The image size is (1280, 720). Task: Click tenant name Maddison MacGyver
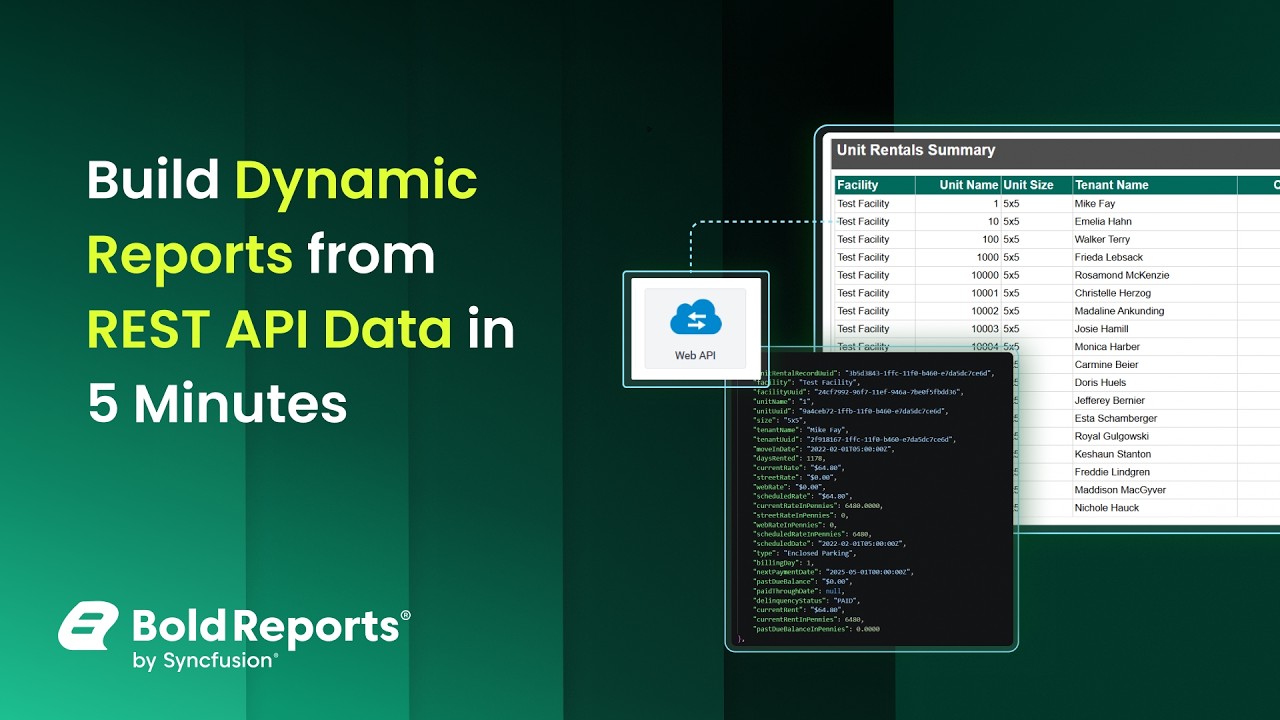[1120, 490]
